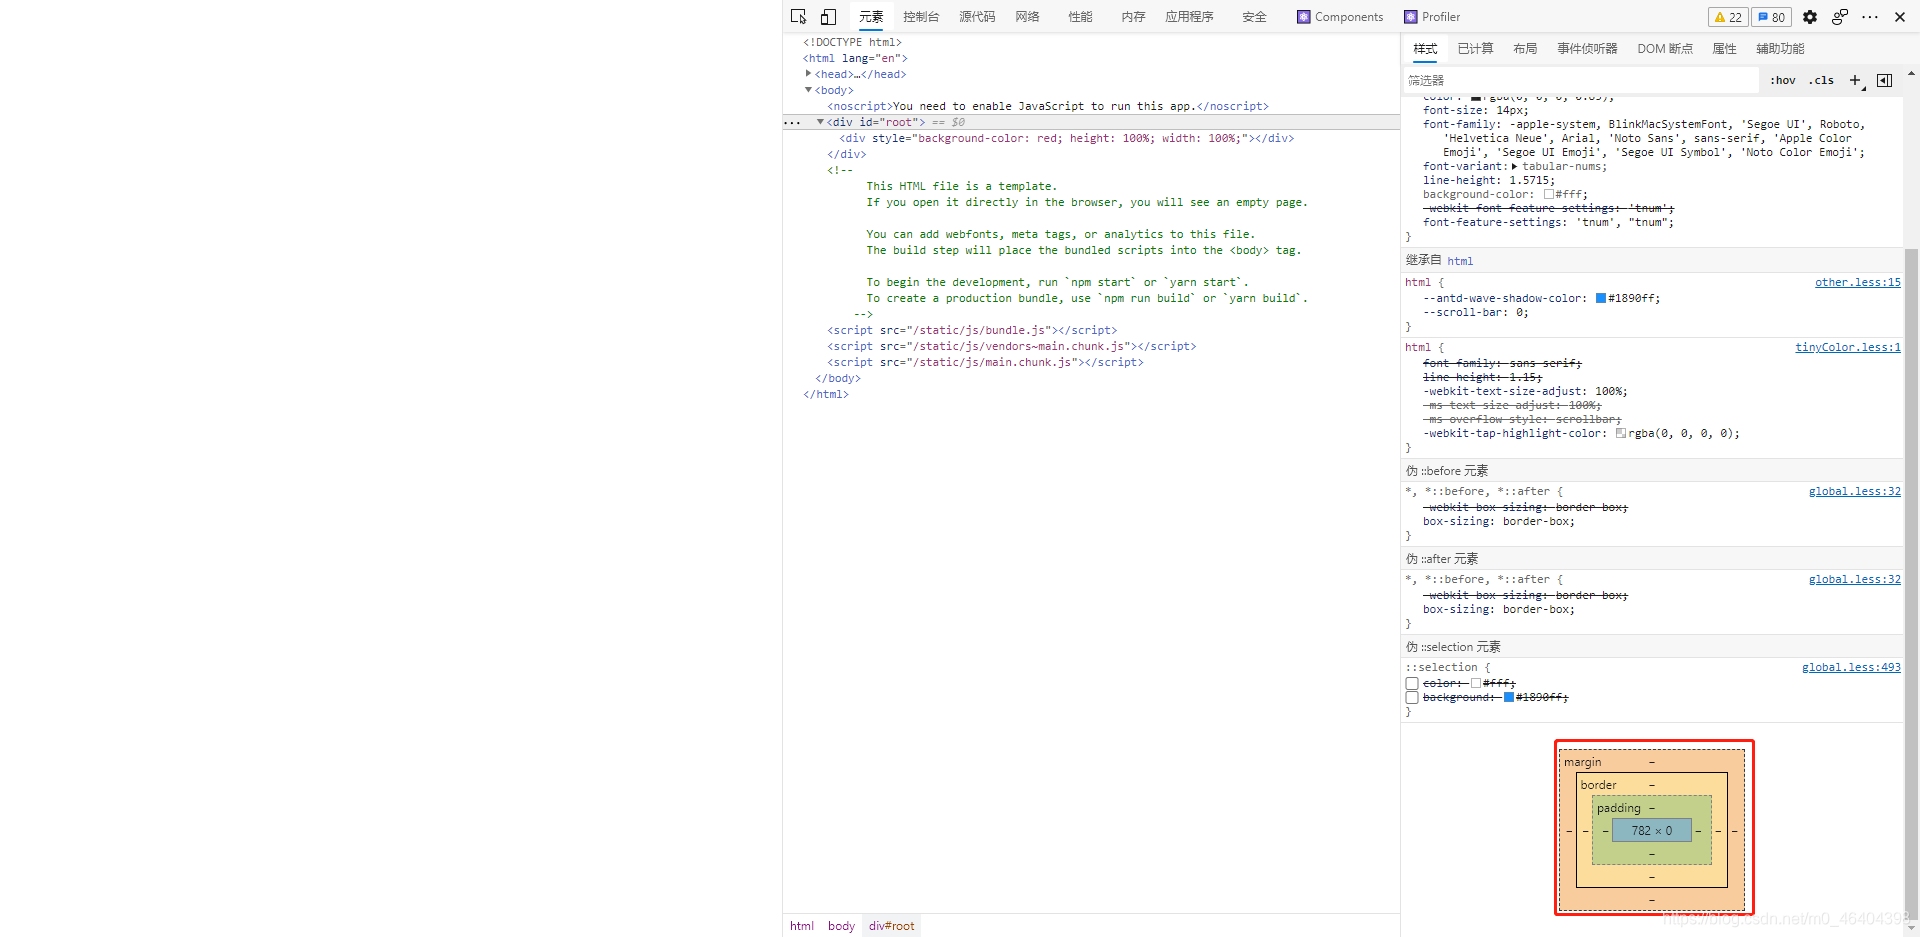This screenshot has width=1920, height=937.
Task: Open the 已计算 styles subtab
Action: [1475, 49]
